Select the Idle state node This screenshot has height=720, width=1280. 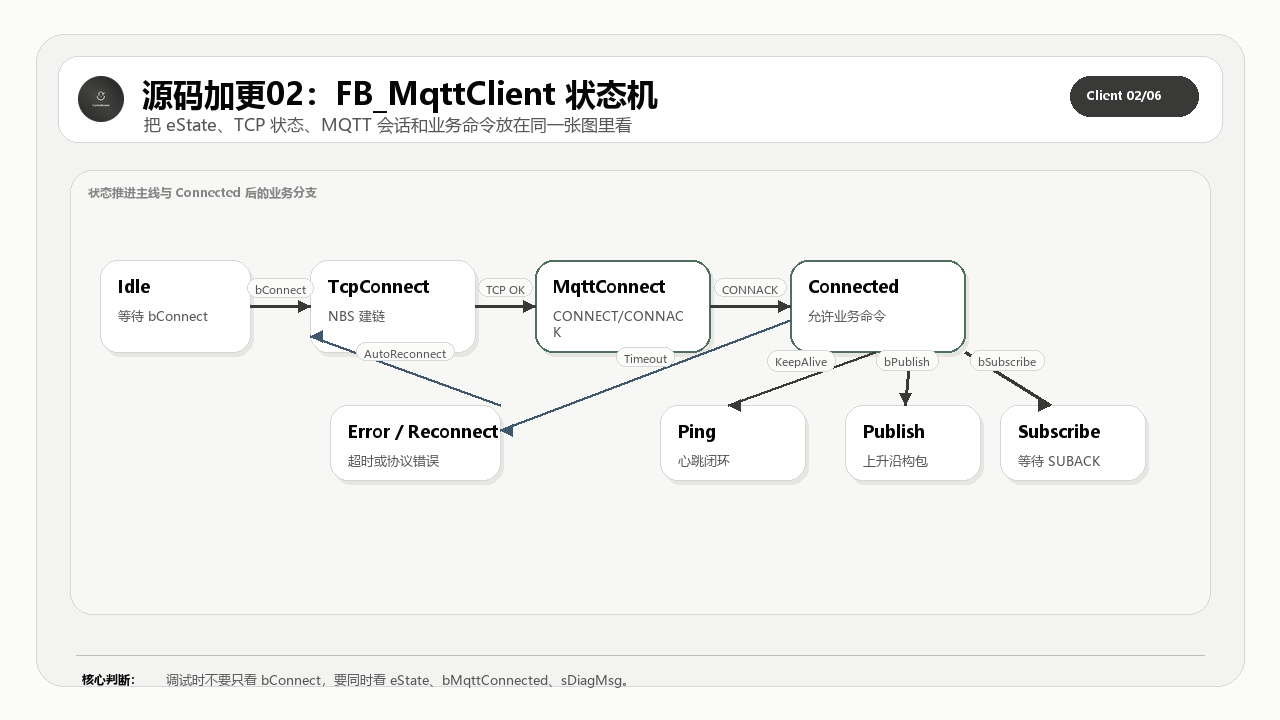pyautogui.click(x=175, y=306)
